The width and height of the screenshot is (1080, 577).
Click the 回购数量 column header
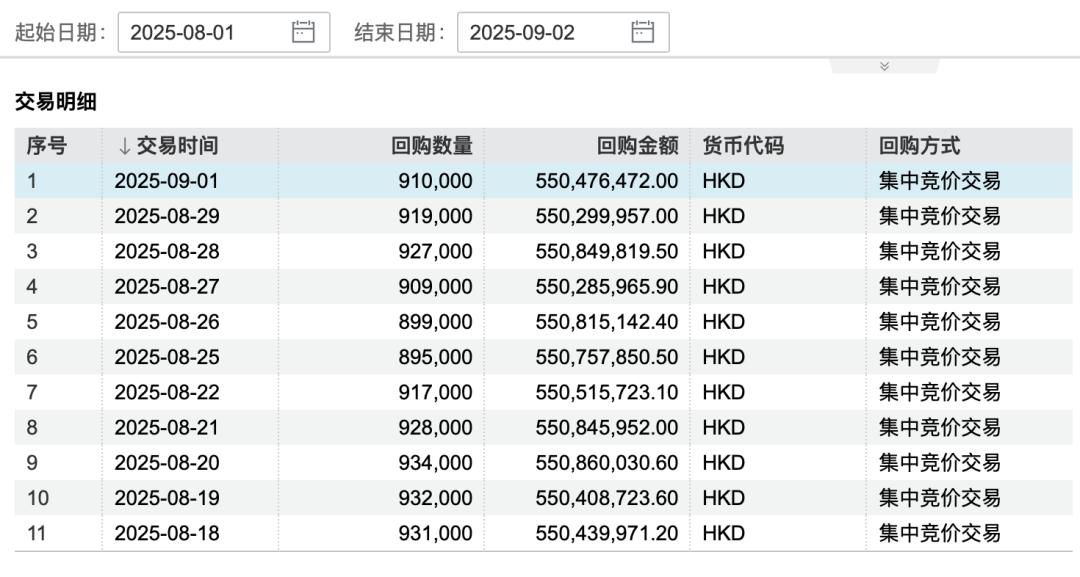coord(431,146)
